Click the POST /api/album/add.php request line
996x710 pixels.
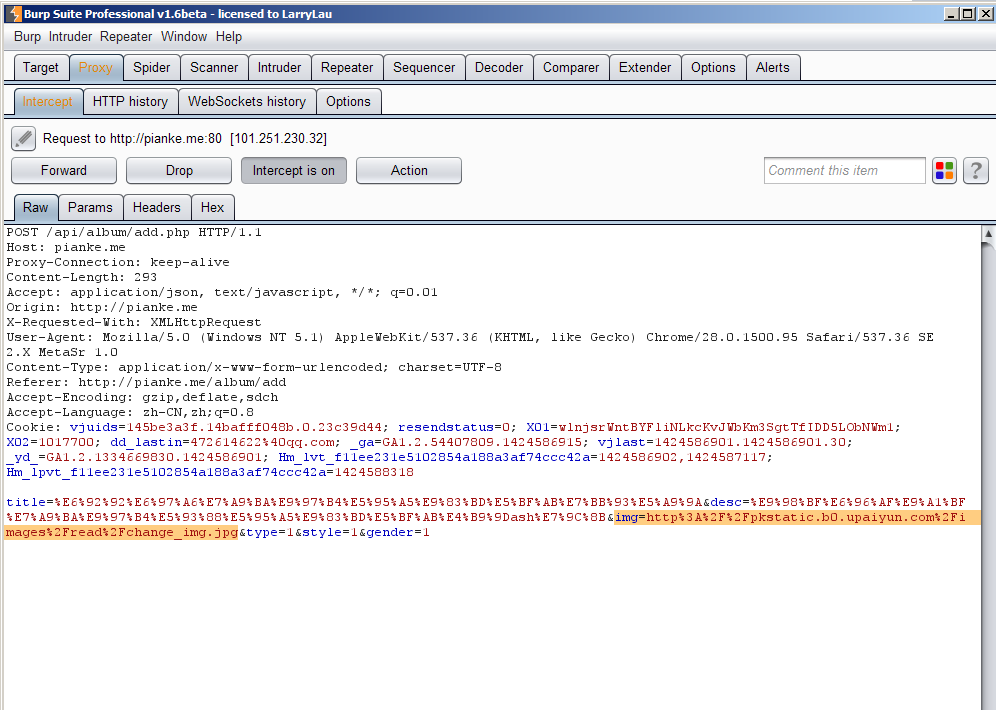pos(134,232)
